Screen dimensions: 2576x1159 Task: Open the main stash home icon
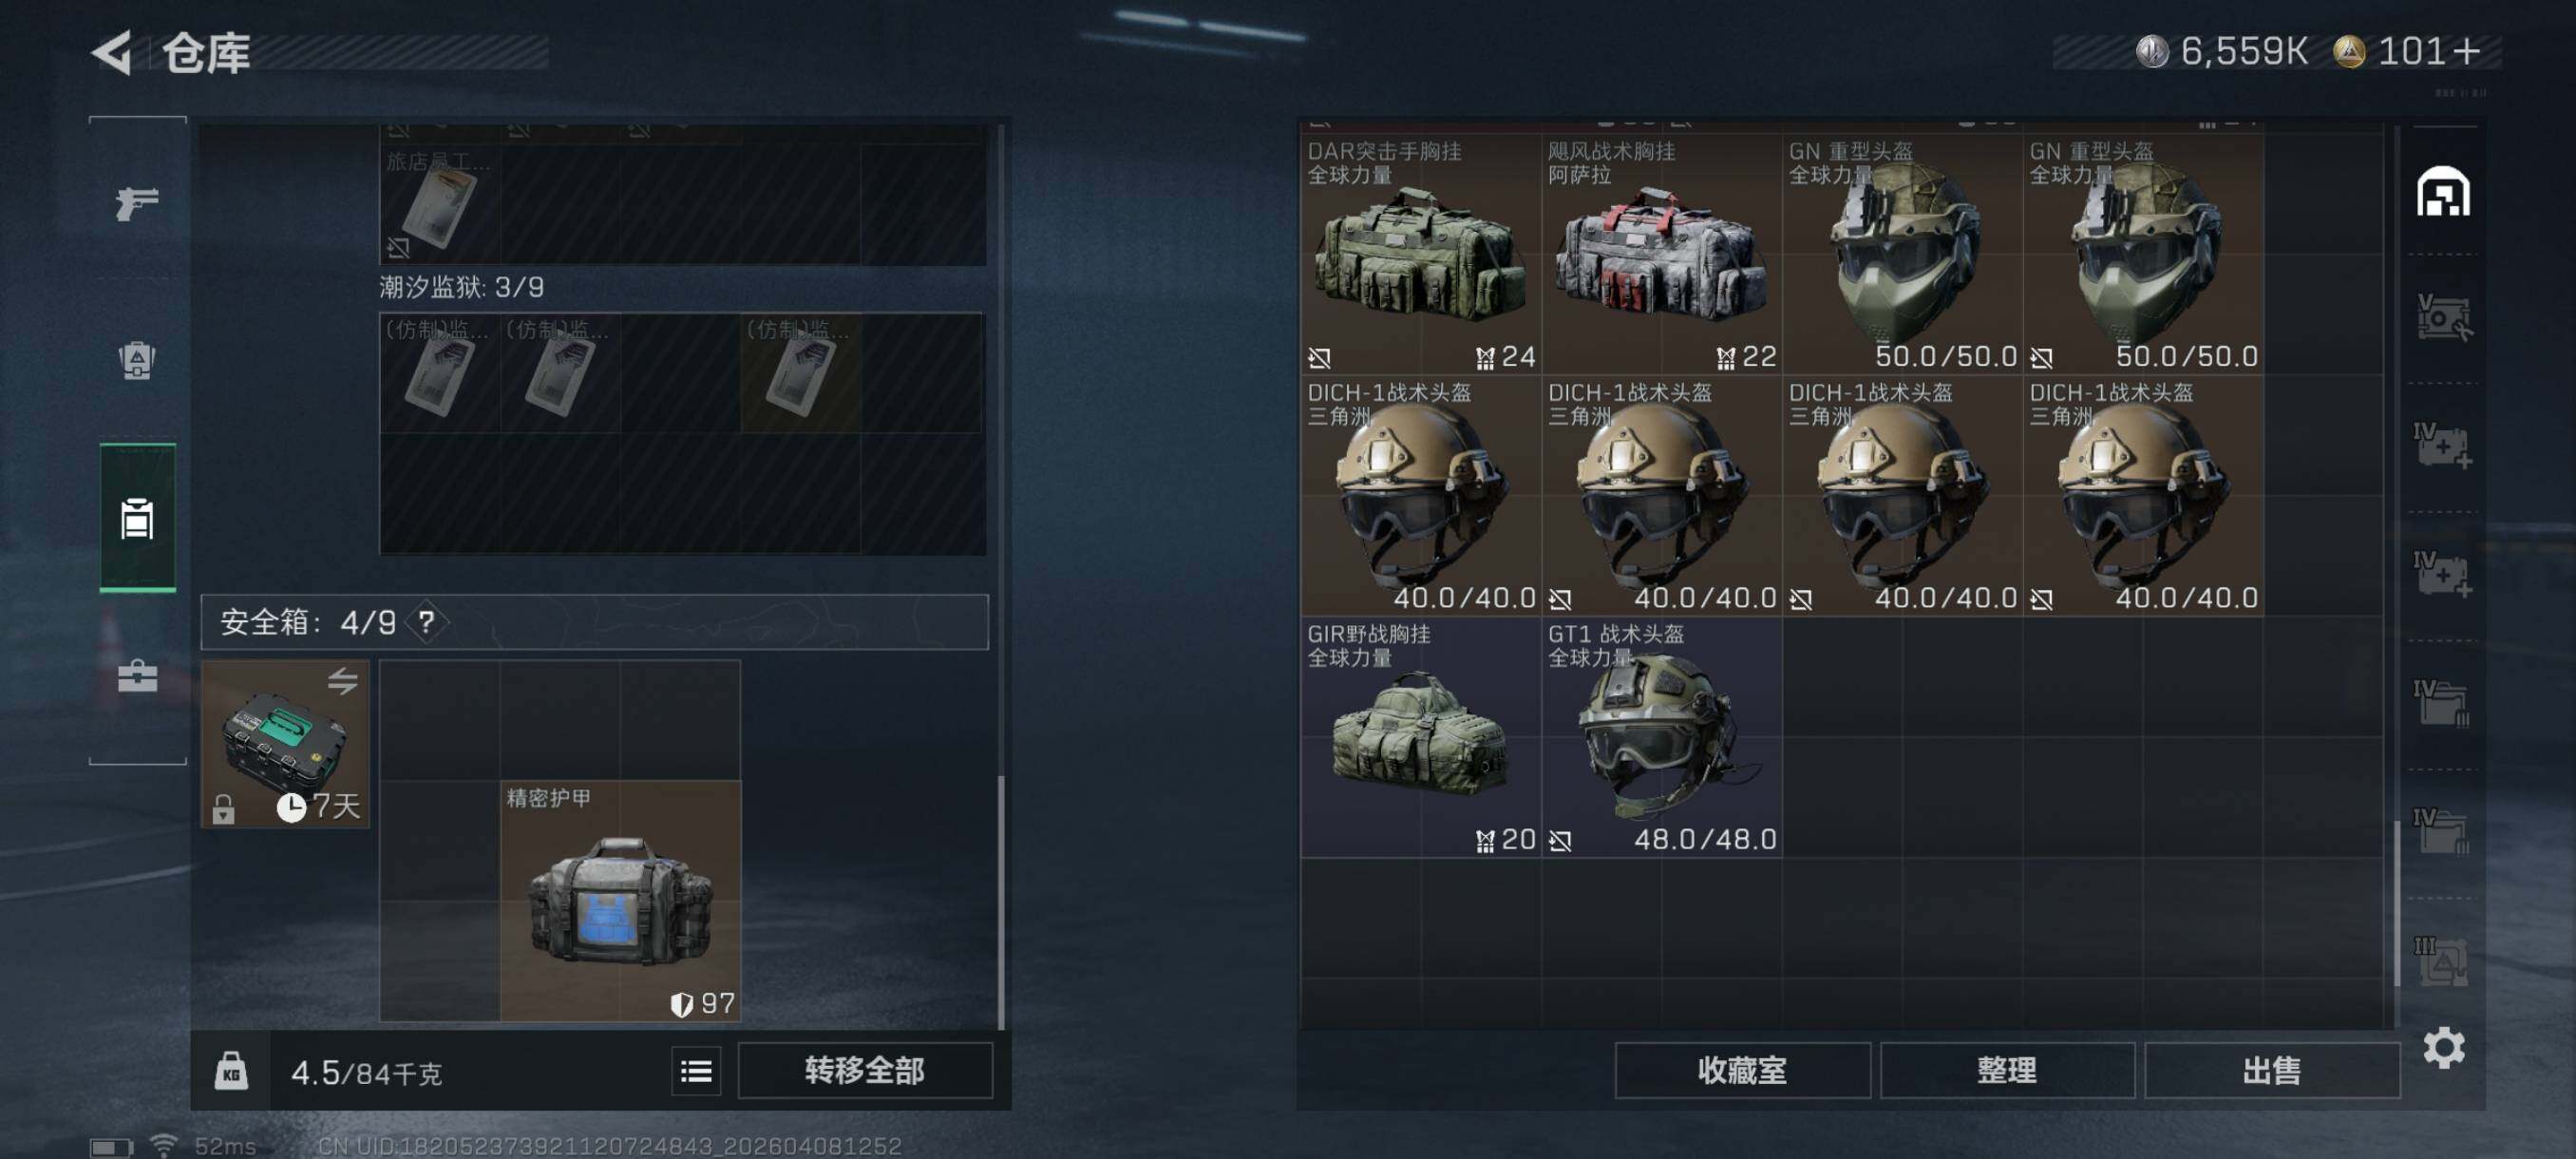coord(2443,191)
